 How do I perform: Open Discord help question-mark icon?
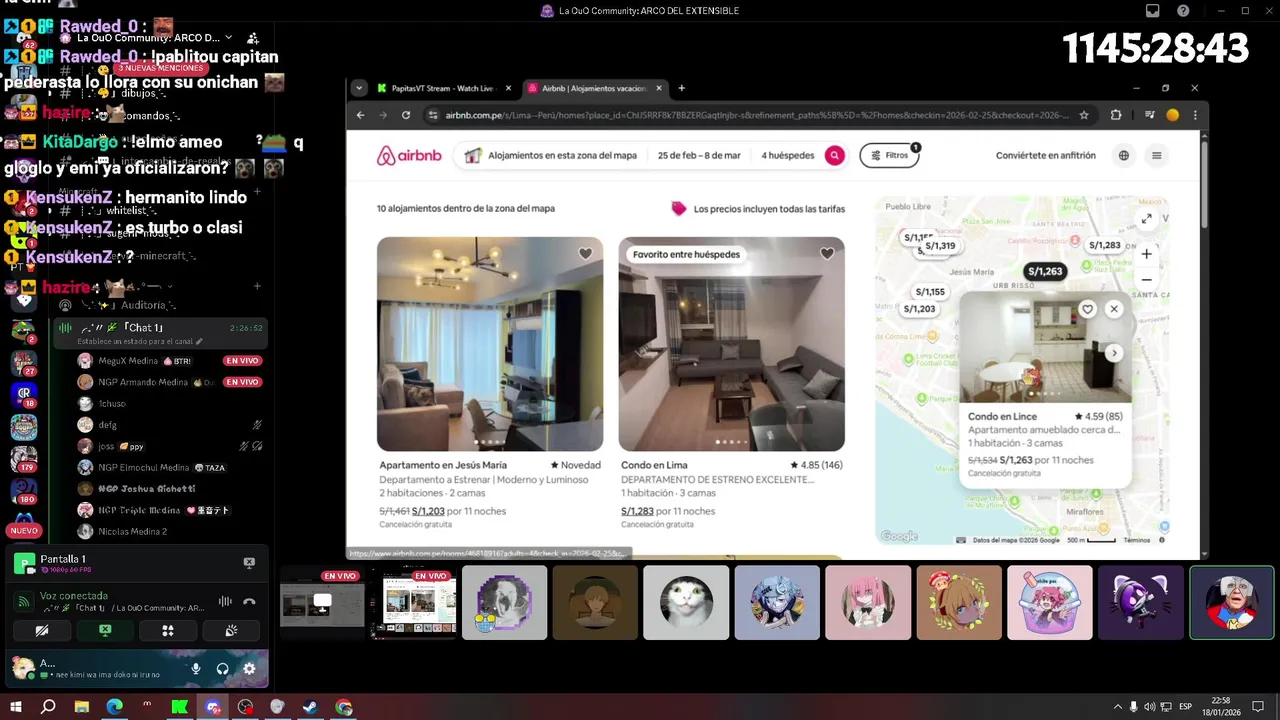click(x=1184, y=11)
